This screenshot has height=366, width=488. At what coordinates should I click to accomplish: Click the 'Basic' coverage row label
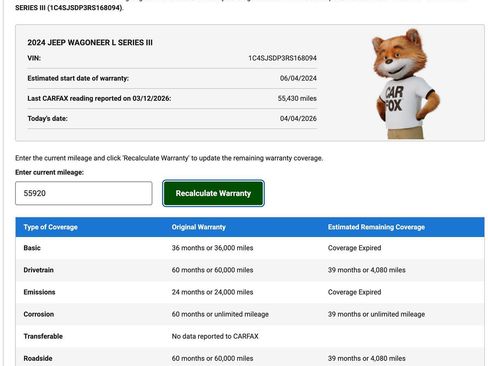pyautogui.click(x=32, y=248)
